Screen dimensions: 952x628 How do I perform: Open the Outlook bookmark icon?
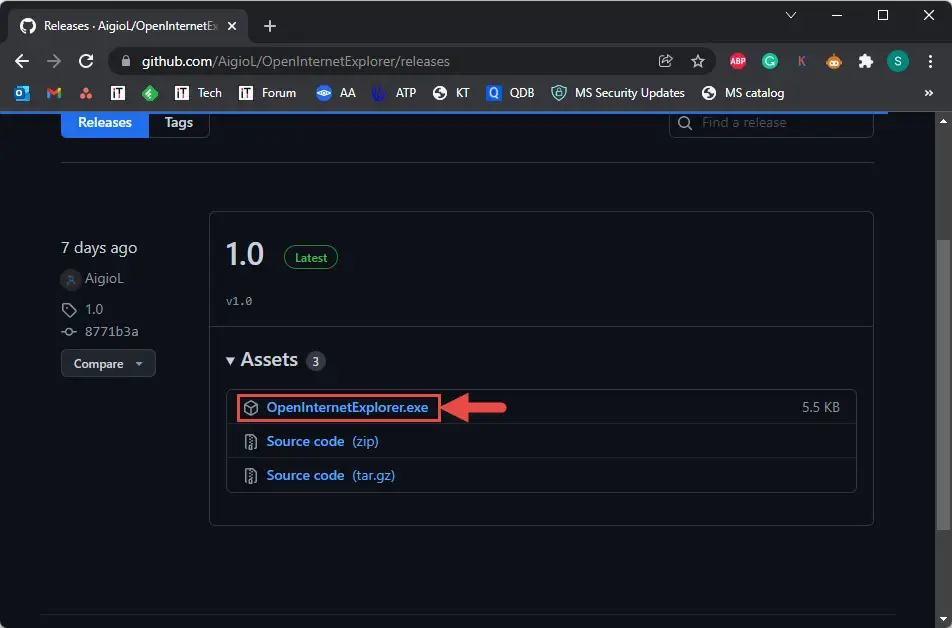pyautogui.click(x=22, y=93)
